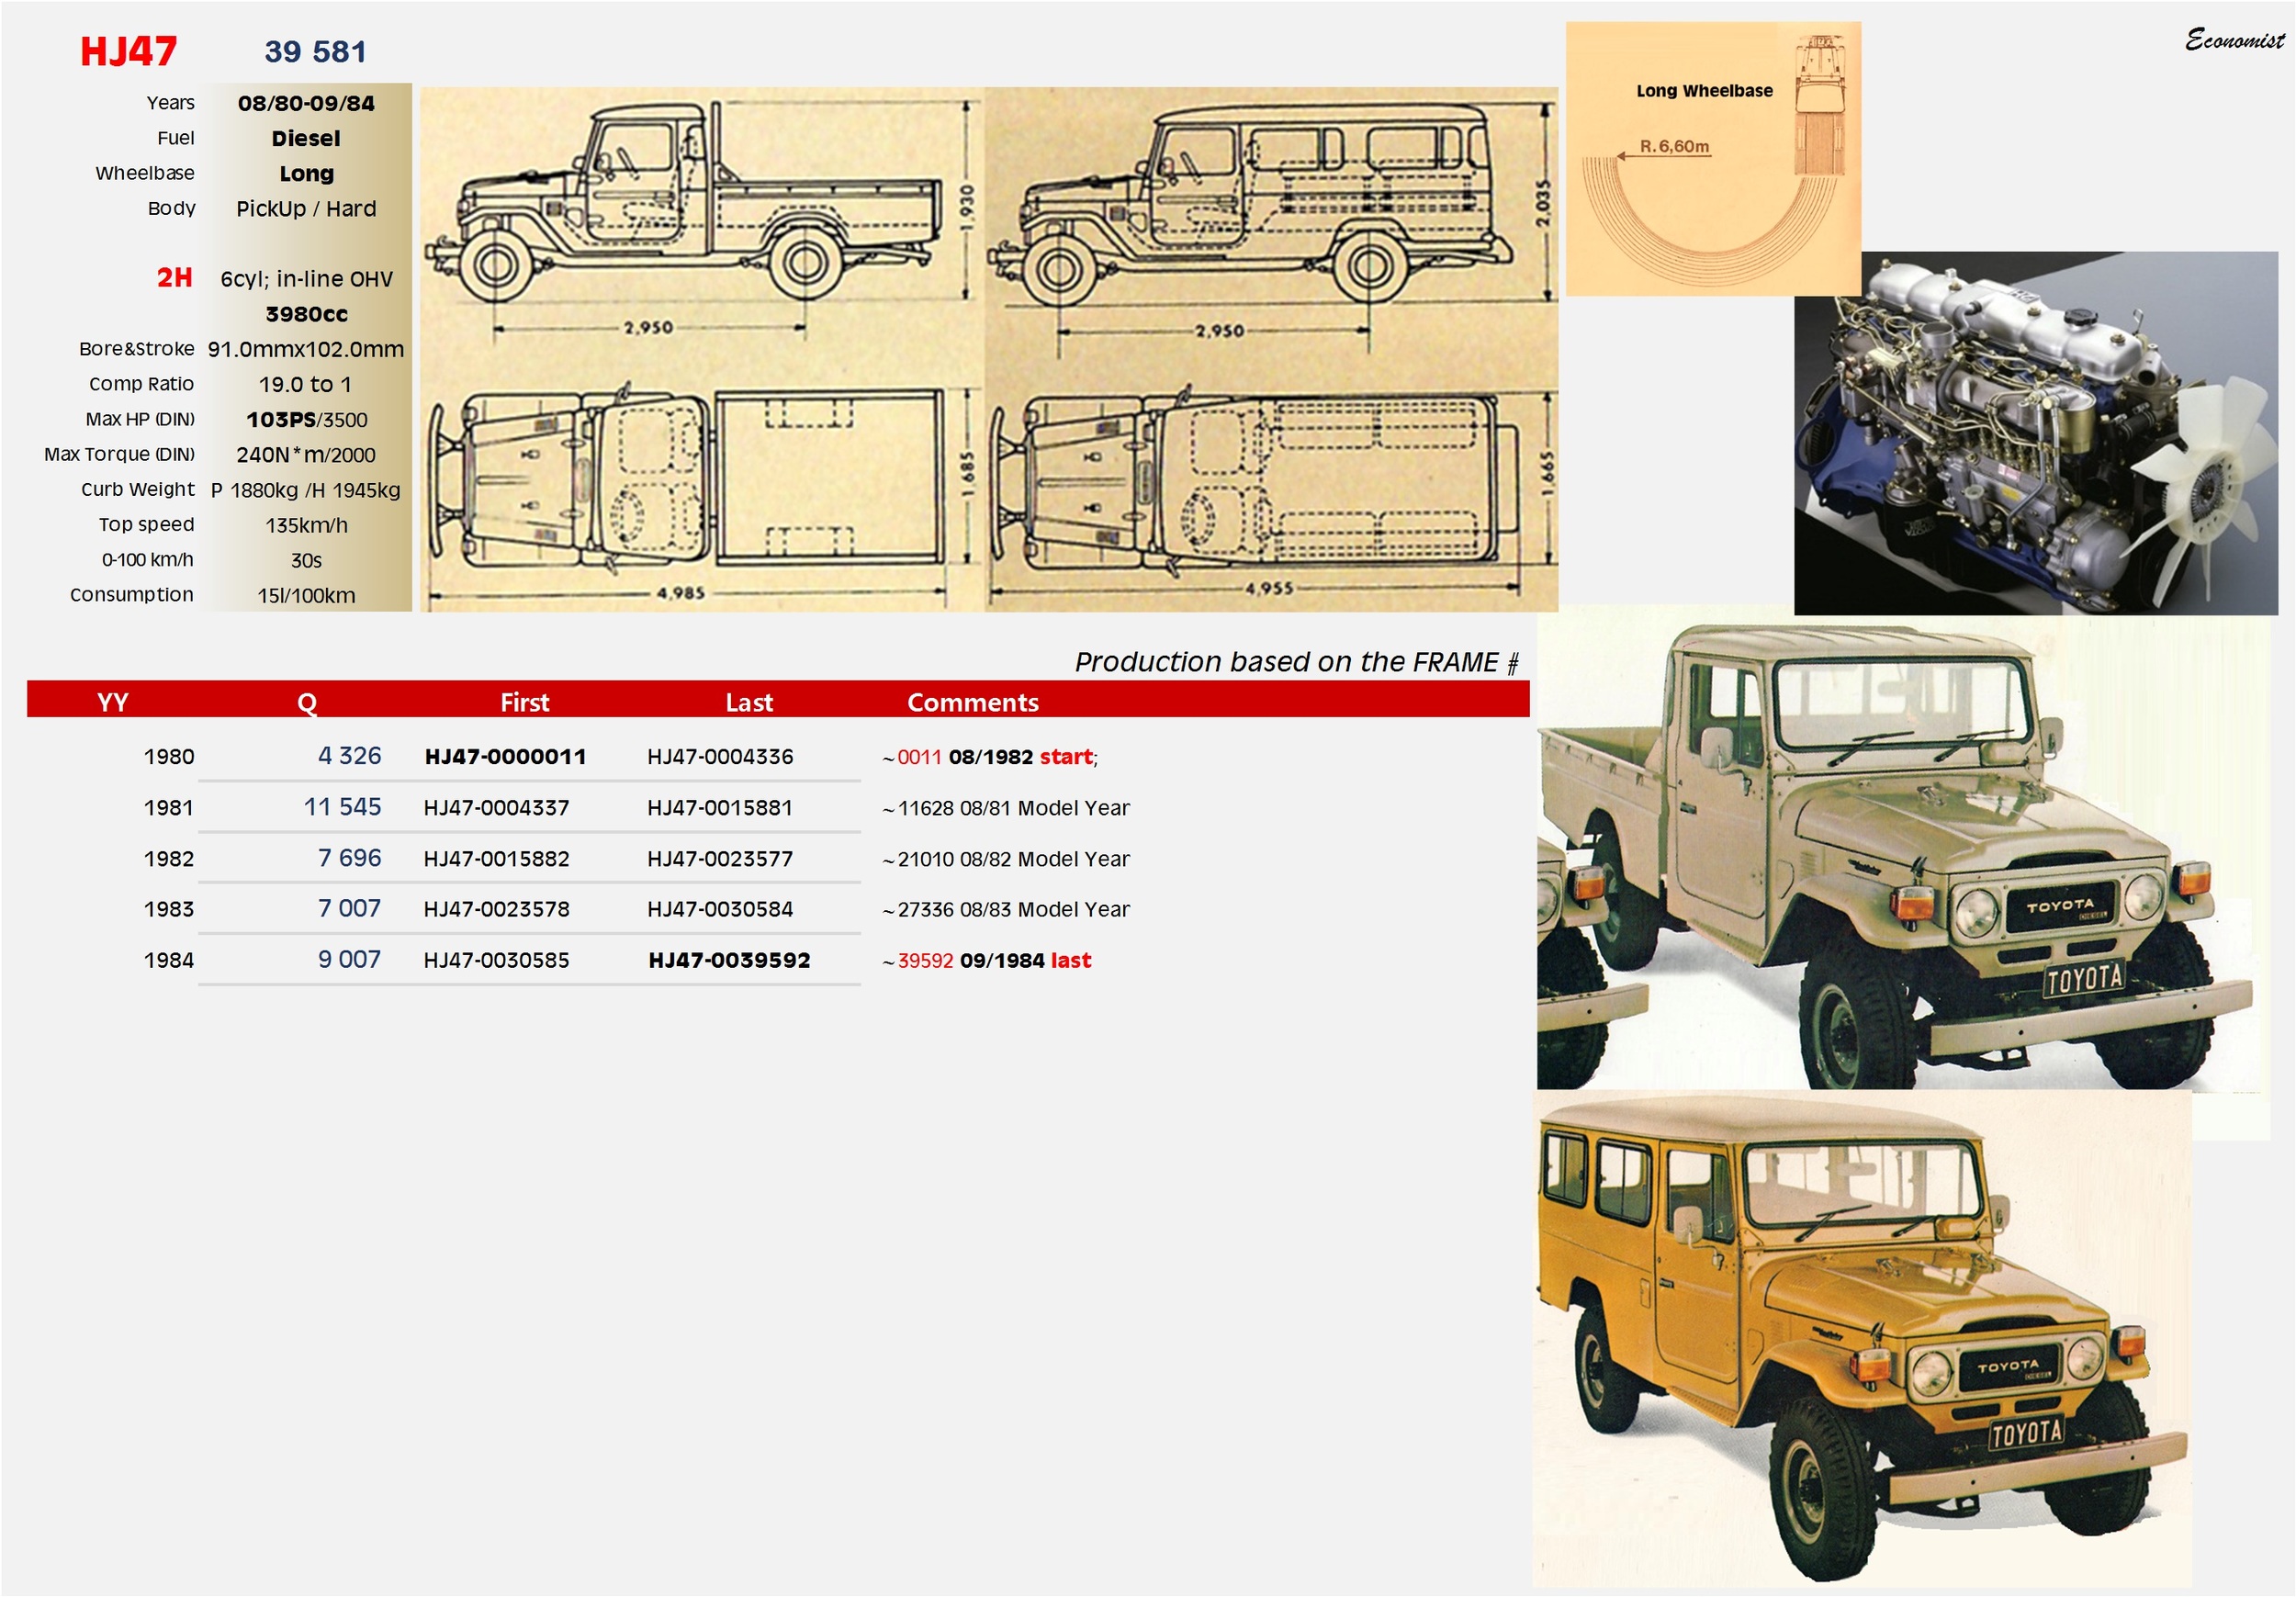Viewport: 2296px width, 1597px height.
Task: Select first frame HJ47-0000011
Action: pos(505,756)
